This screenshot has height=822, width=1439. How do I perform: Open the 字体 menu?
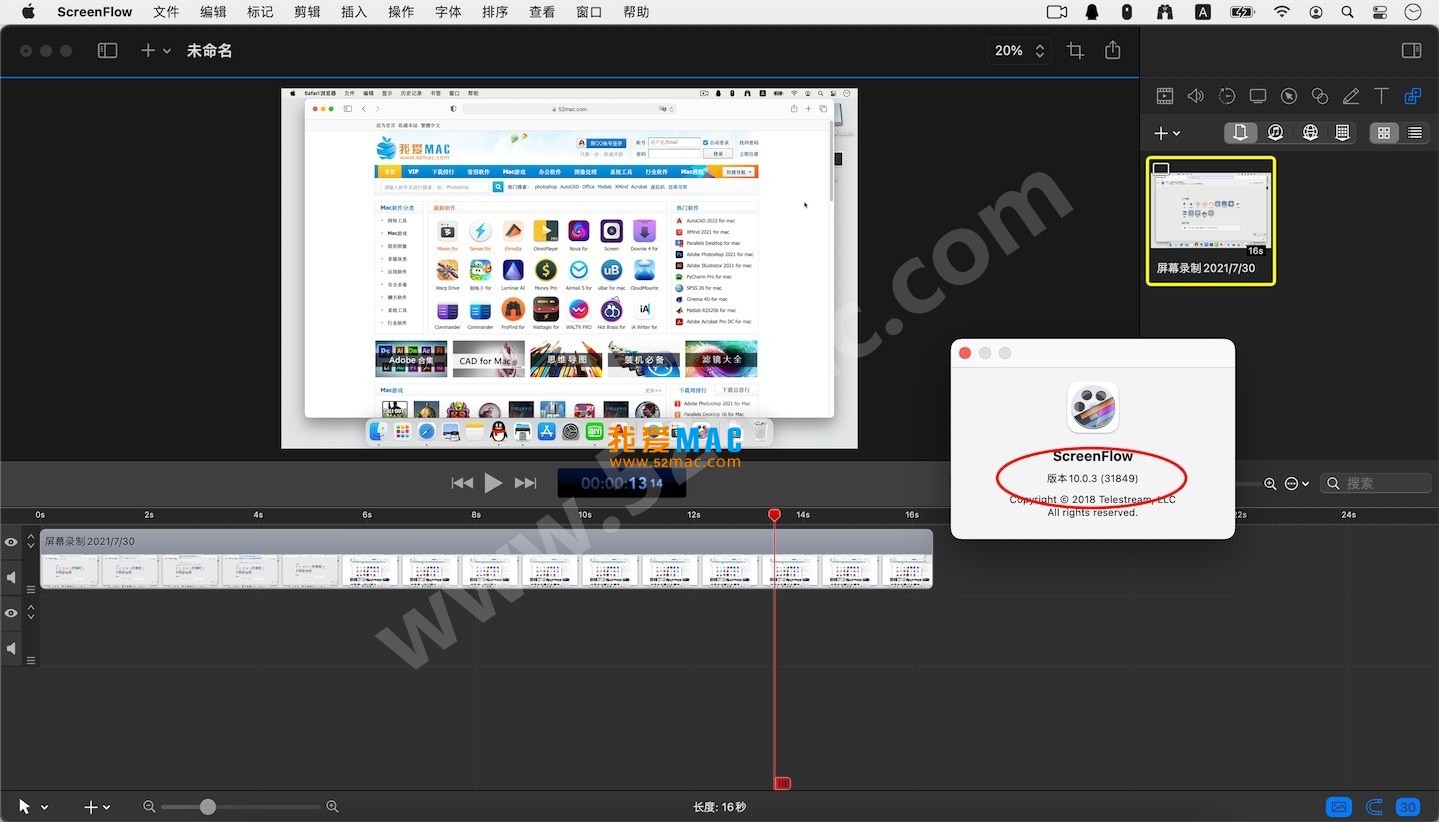[448, 12]
